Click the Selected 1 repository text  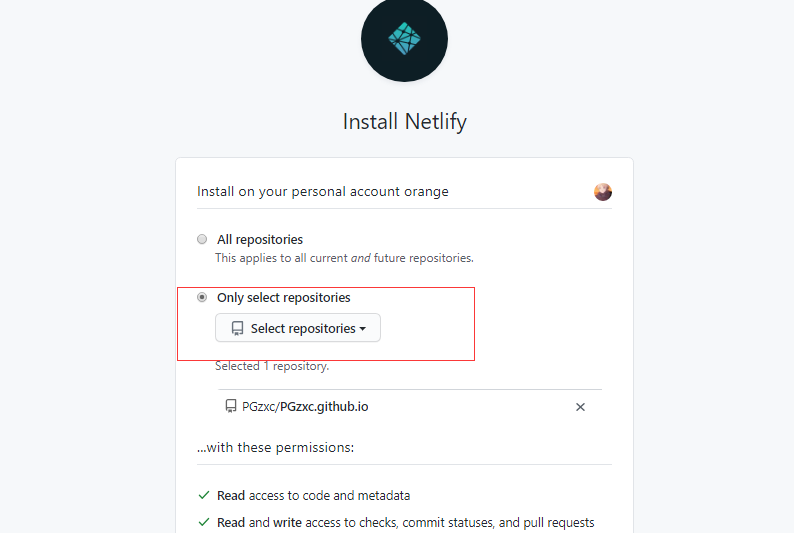272,366
